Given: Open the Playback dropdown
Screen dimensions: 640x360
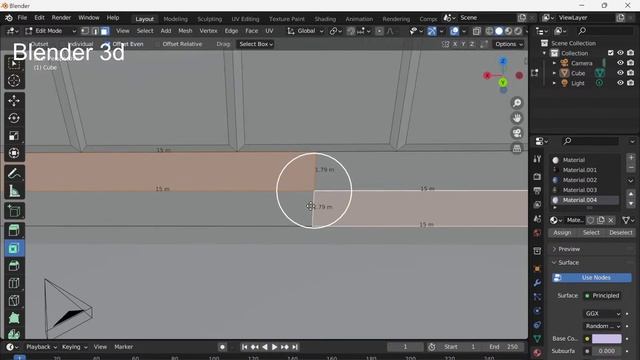Looking at the screenshot, I should point(42,347).
